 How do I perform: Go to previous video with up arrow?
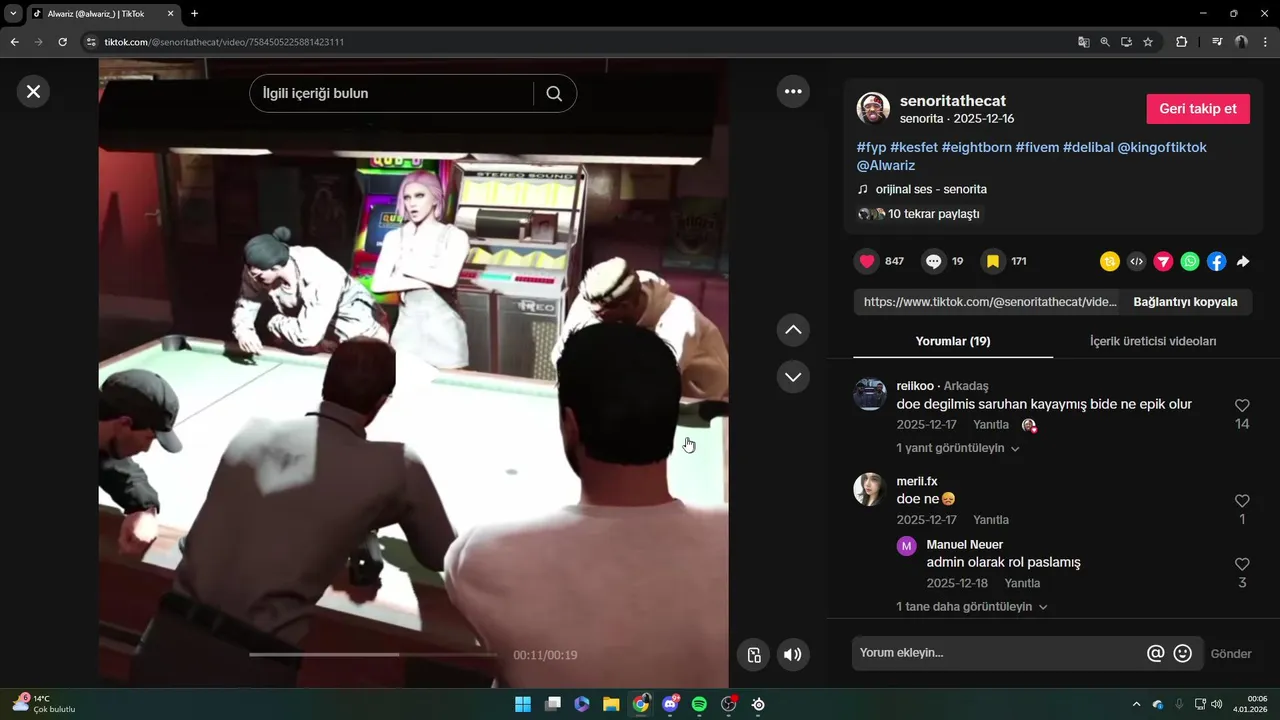[x=793, y=329]
